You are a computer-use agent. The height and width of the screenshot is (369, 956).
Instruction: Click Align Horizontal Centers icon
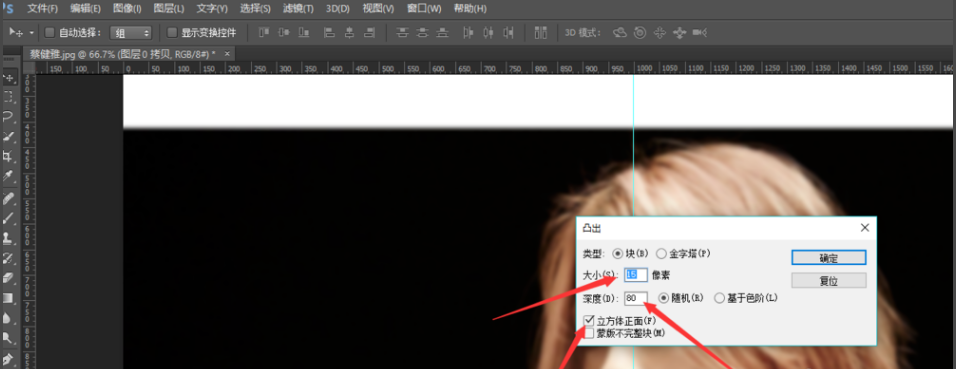pos(349,32)
